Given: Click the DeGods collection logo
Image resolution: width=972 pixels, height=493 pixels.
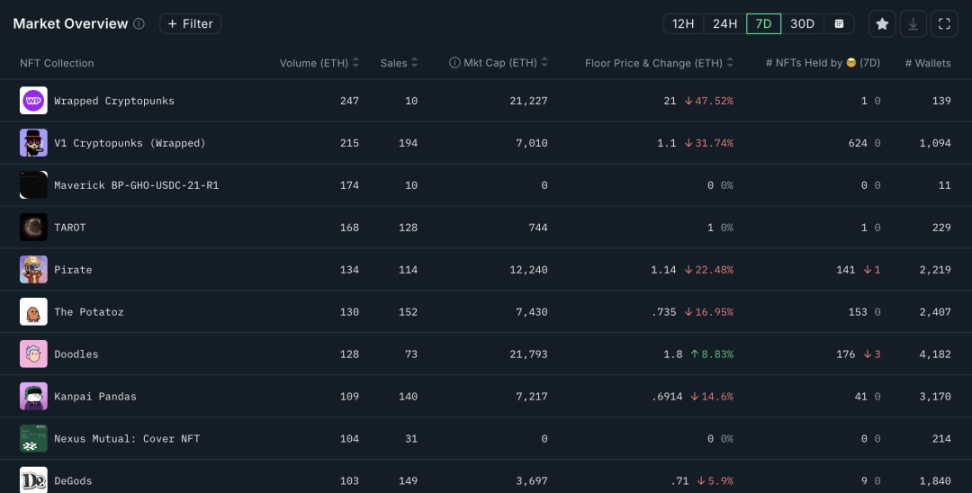Looking at the screenshot, I should point(33,480).
